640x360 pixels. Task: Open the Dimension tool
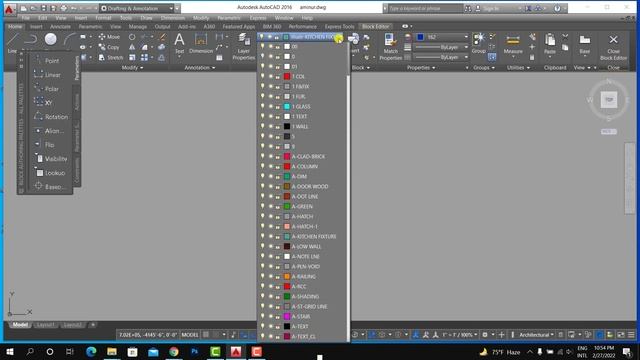click(201, 44)
